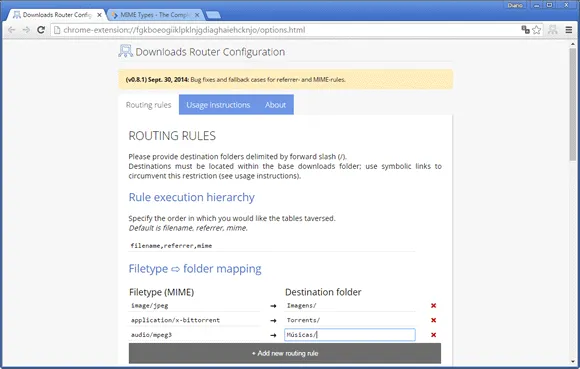
Task: Click the Destination folder column header
Action: click(323, 292)
